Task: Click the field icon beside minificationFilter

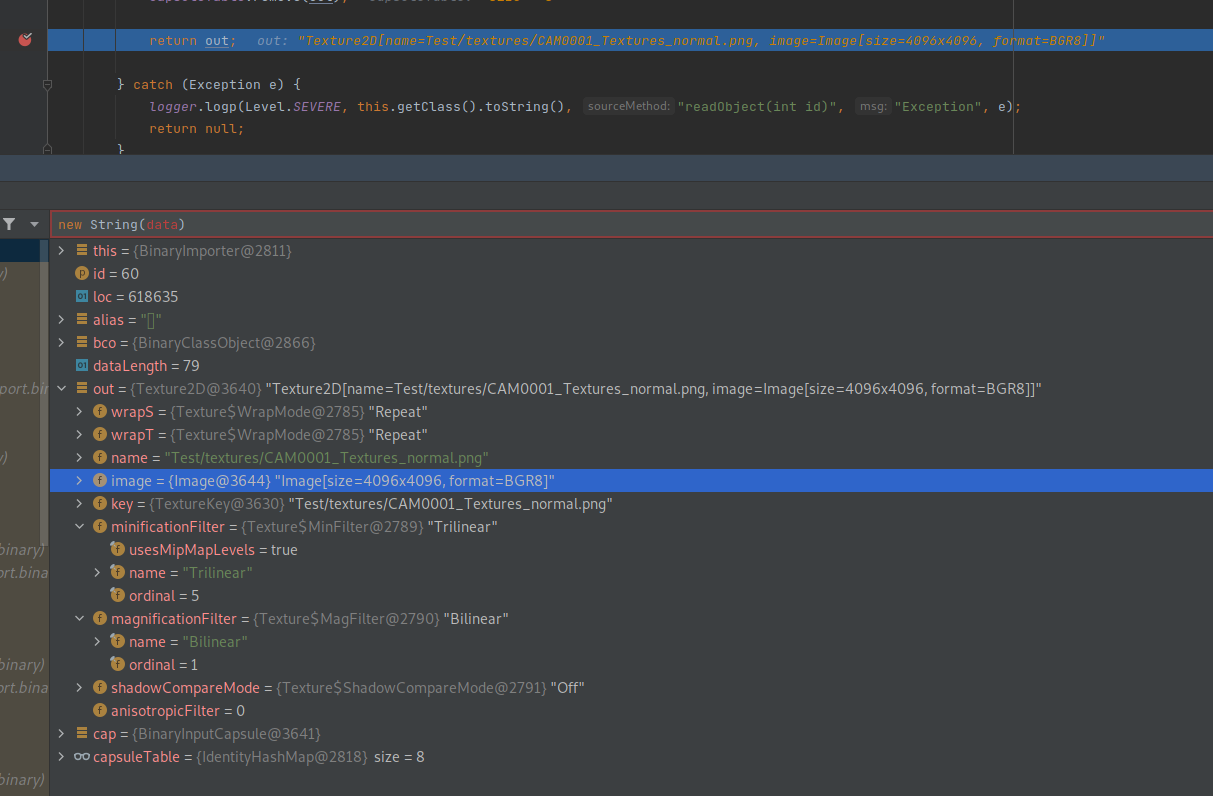Action: (100, 527)
